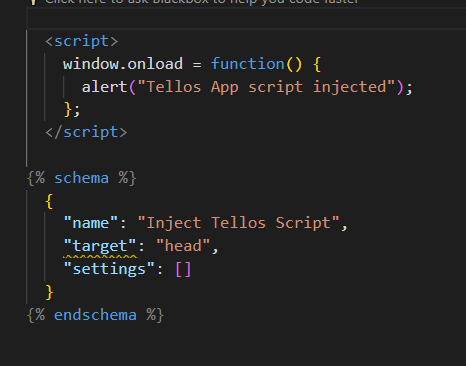
Task: Click the alert function call
Action: (105, 87)
